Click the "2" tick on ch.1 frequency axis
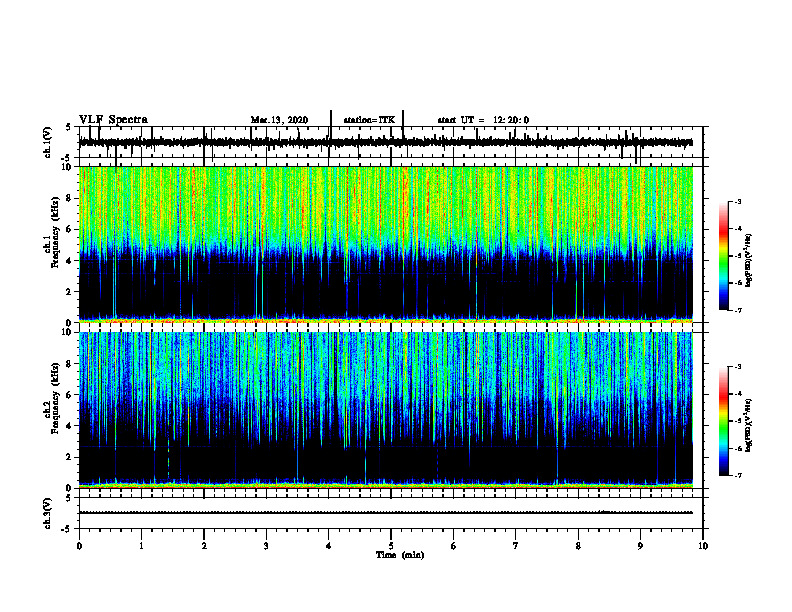The width and height of the screenshot is (792, 612). click(x=69, y=291)
